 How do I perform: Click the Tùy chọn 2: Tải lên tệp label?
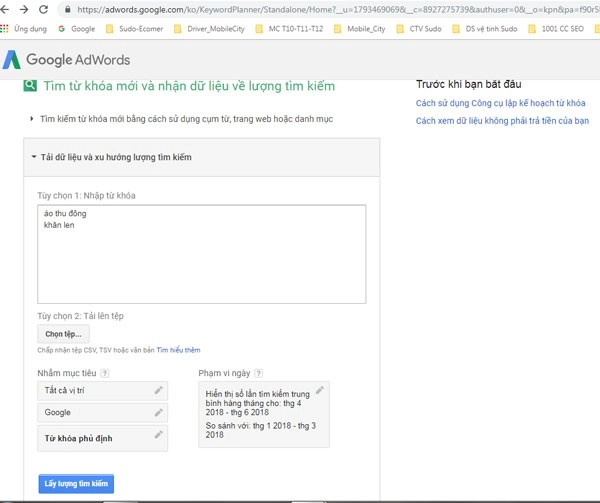pyautogui.click(x=80, y=316)
